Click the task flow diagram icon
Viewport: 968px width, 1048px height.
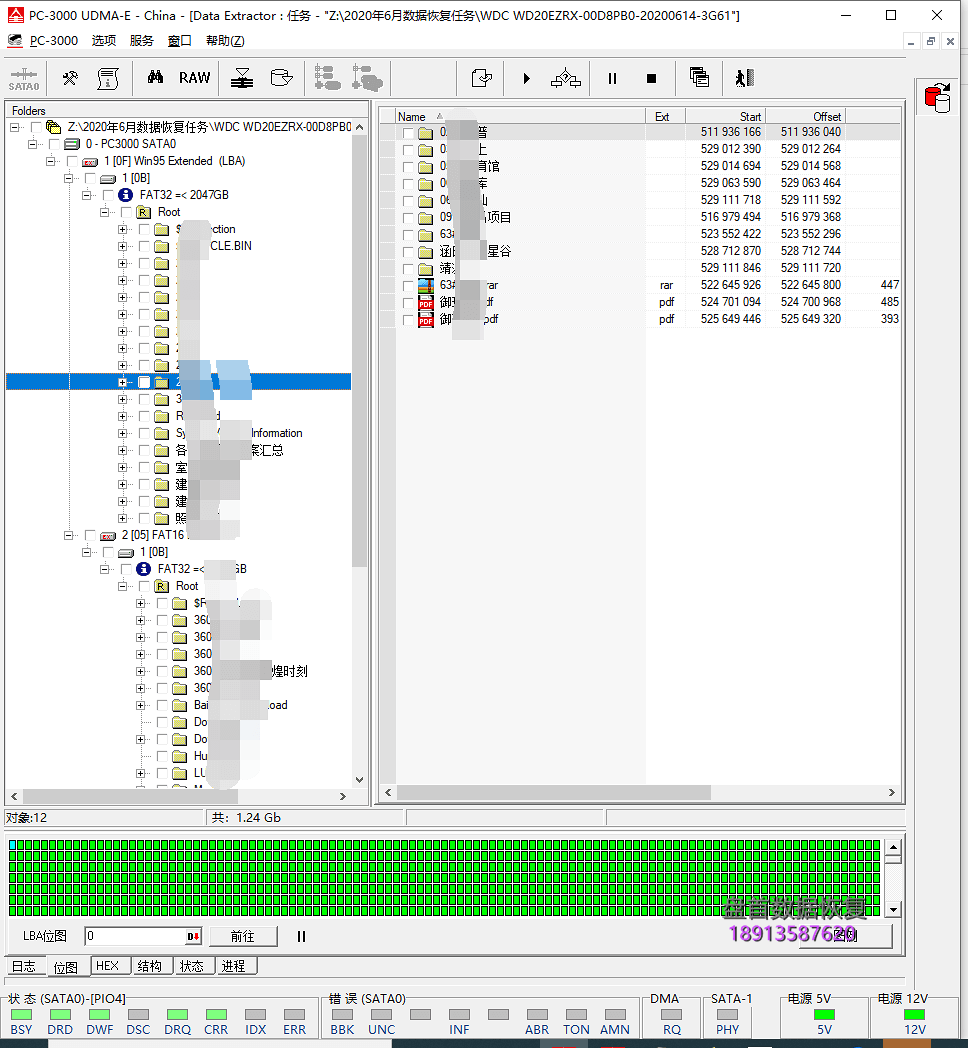(566, 79)
